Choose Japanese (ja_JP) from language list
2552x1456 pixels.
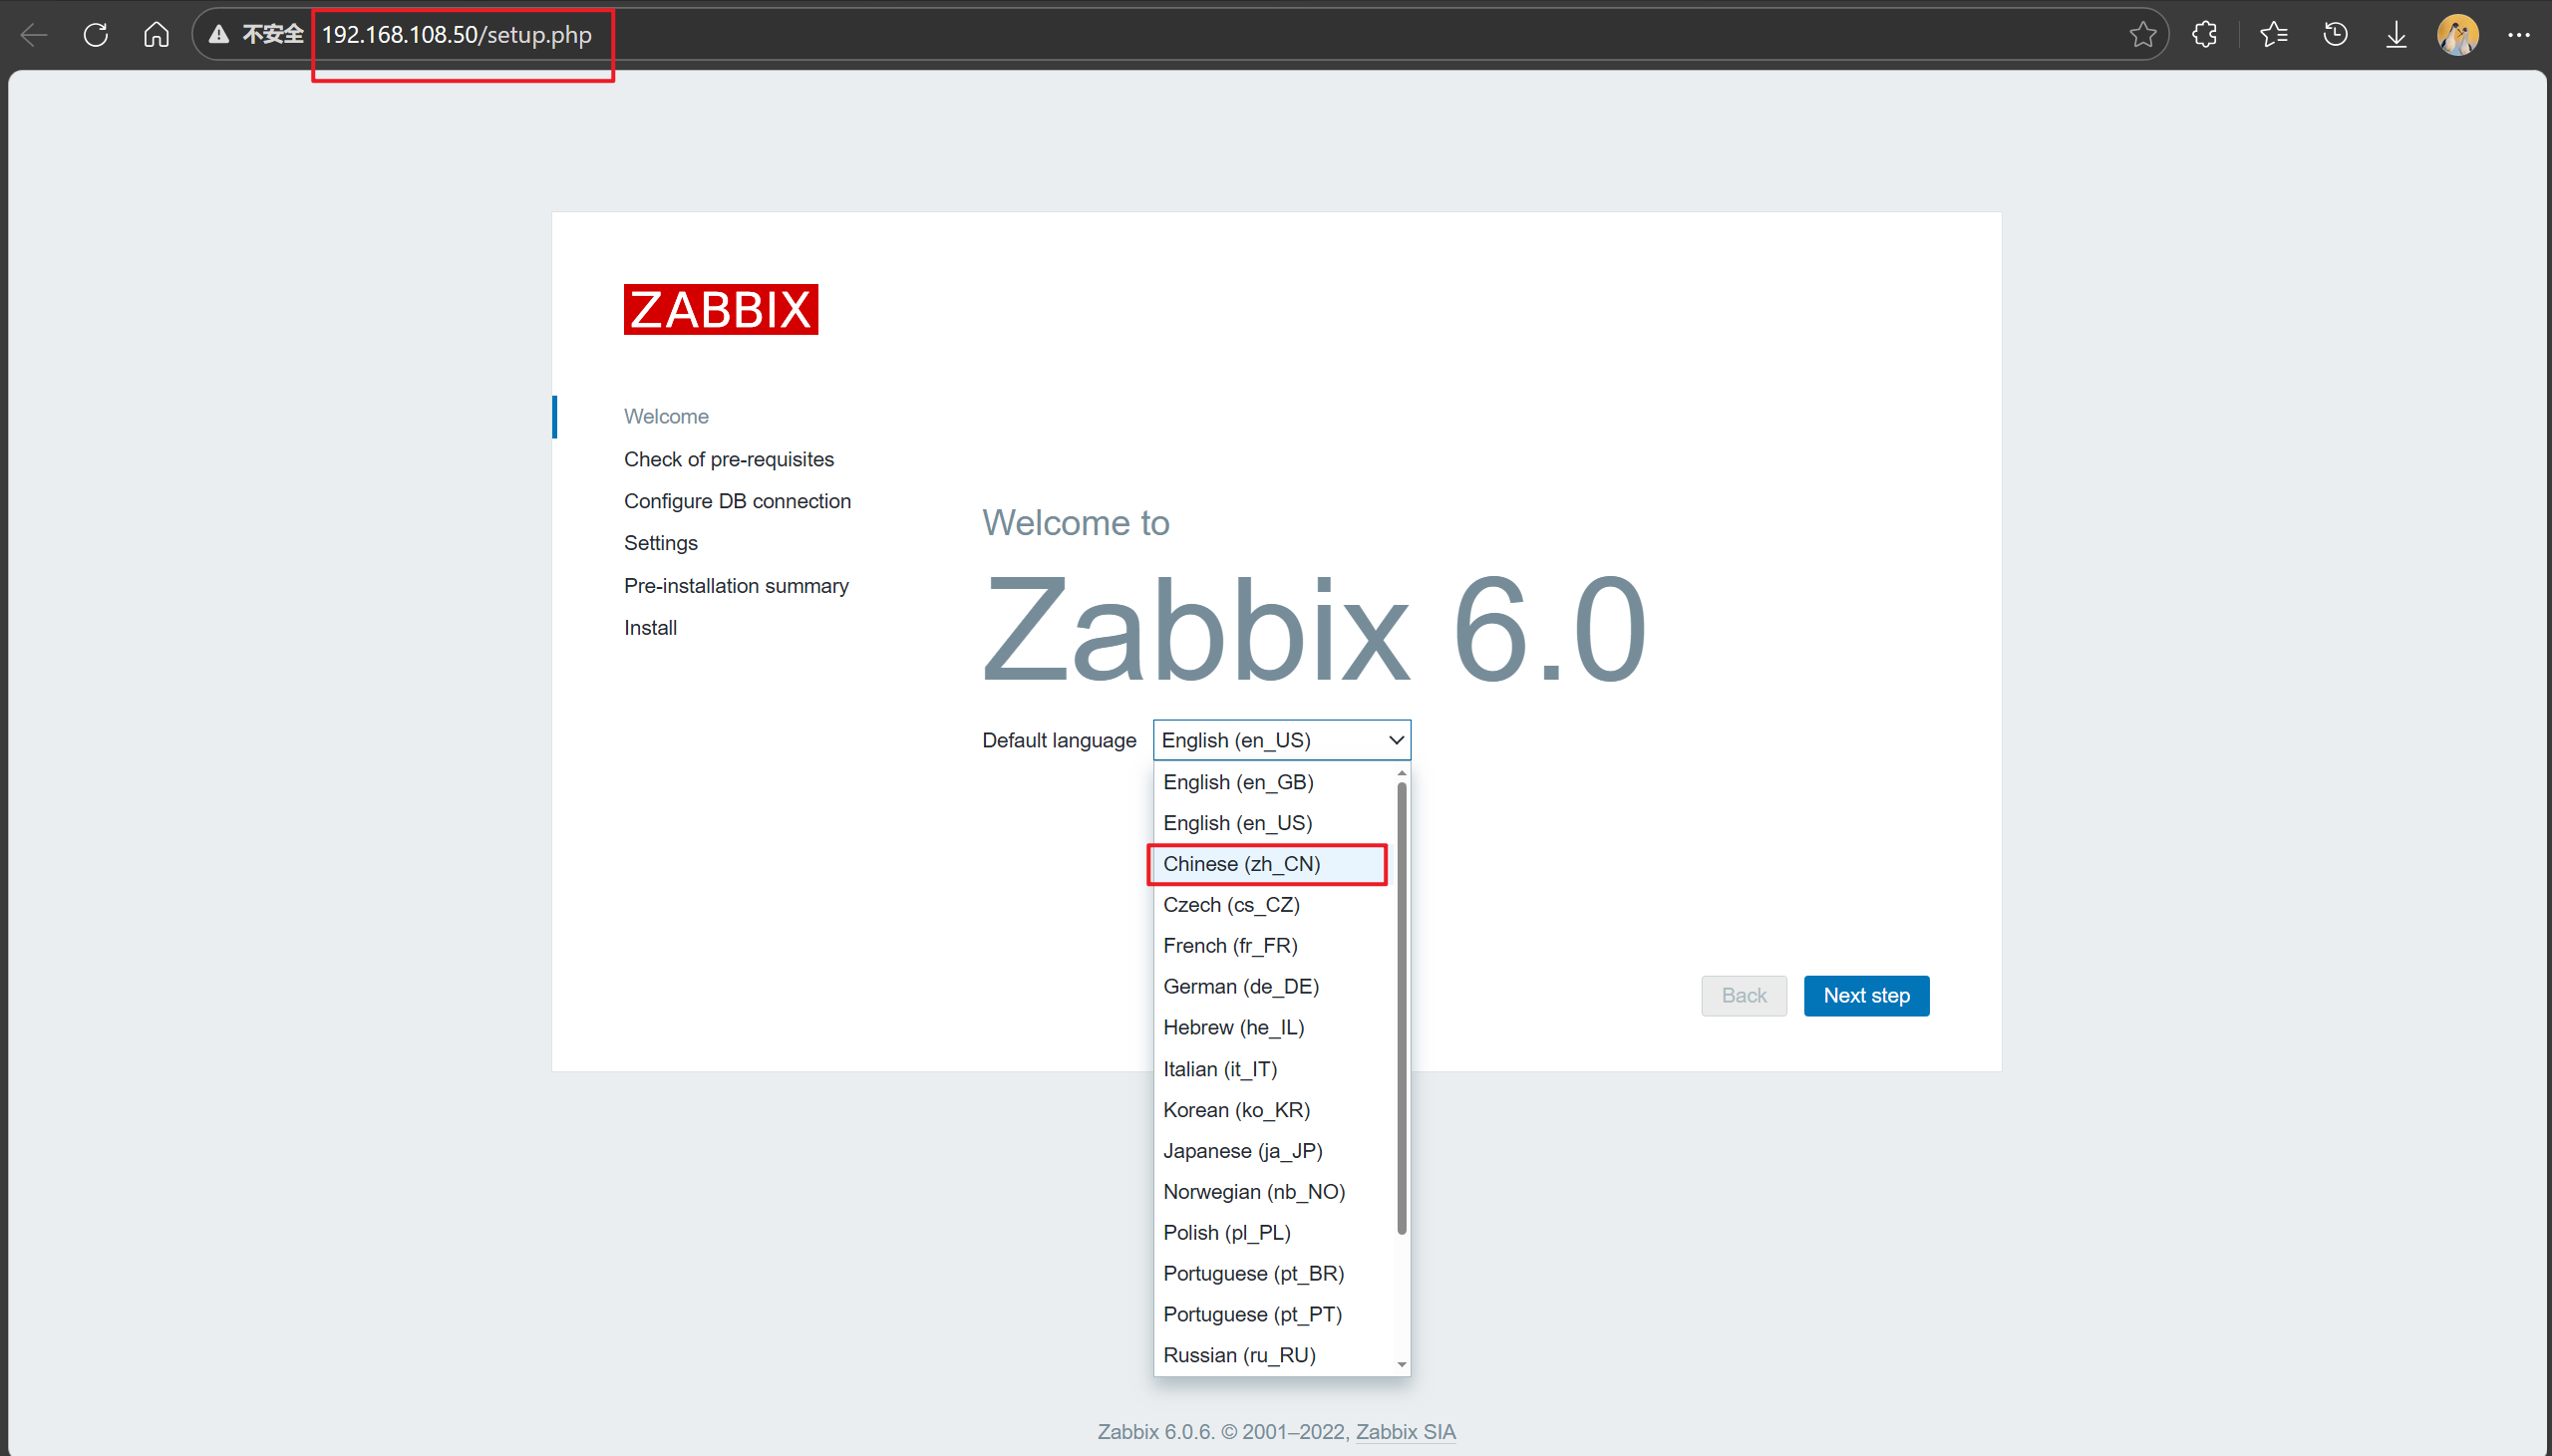1242,1151
